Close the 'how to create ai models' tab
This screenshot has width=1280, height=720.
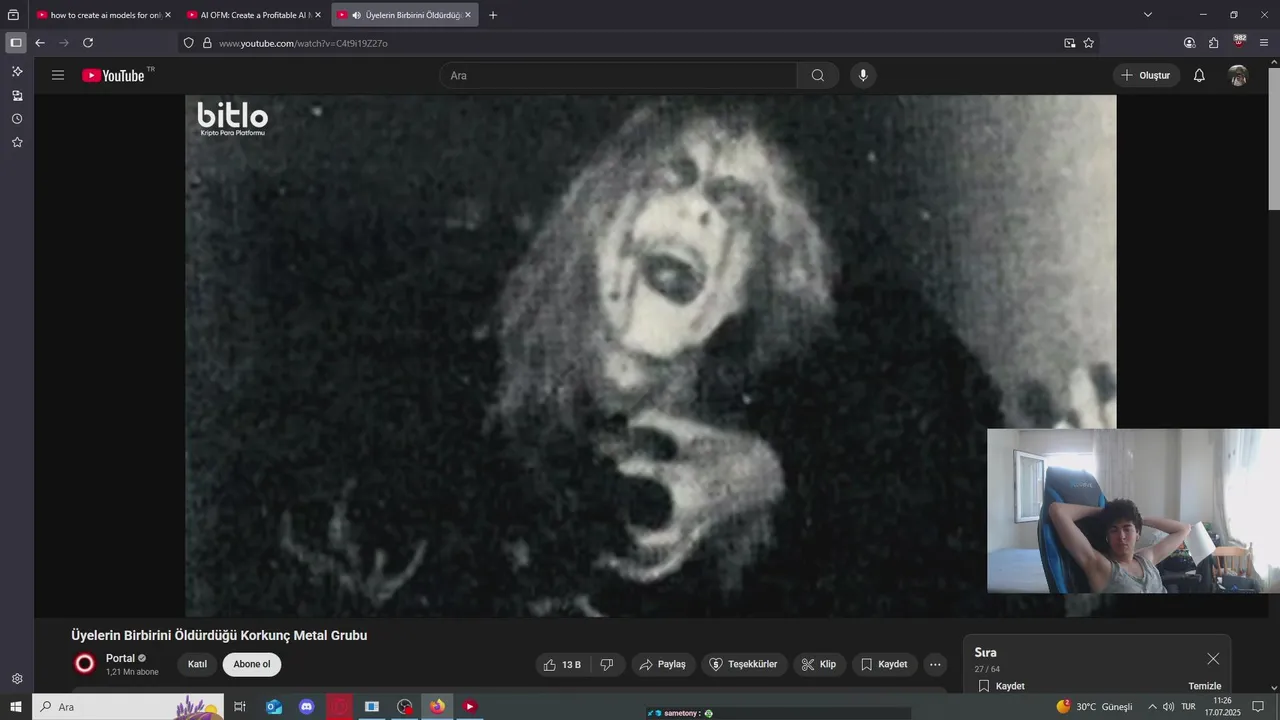167,15
